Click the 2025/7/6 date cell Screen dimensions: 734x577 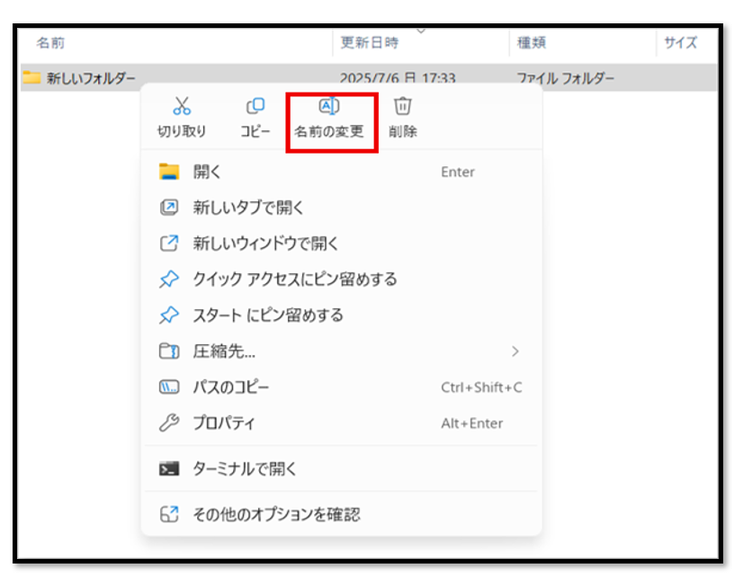pos(397,78)
